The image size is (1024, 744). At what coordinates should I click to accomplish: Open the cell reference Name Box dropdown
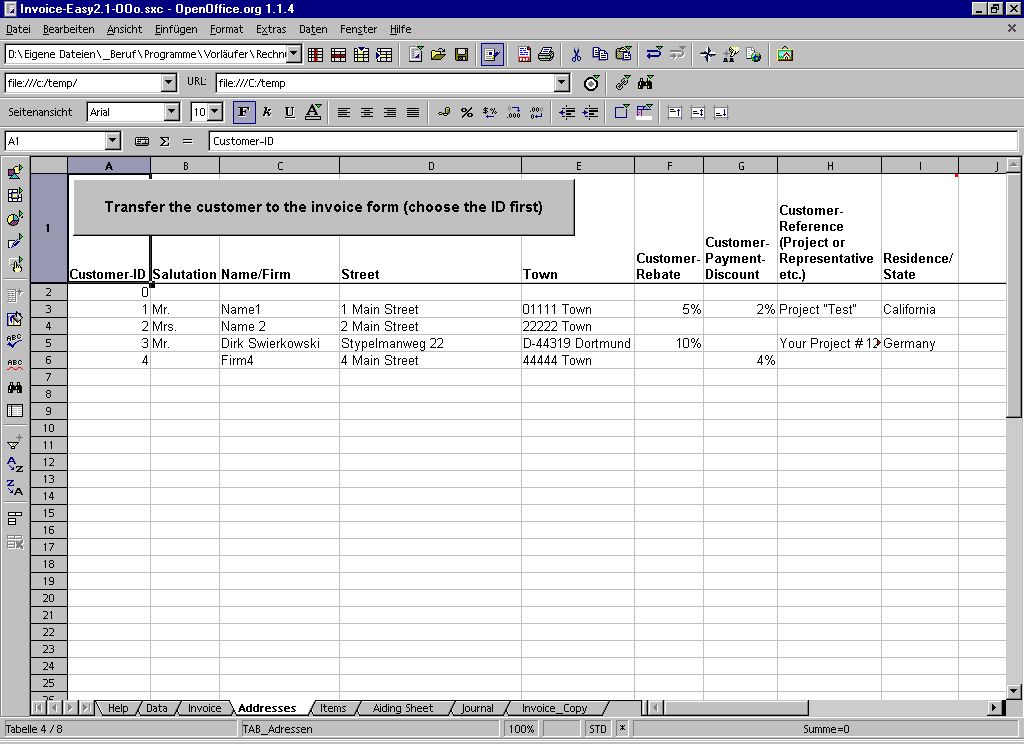pyautogui.click(x=112, y=142)
